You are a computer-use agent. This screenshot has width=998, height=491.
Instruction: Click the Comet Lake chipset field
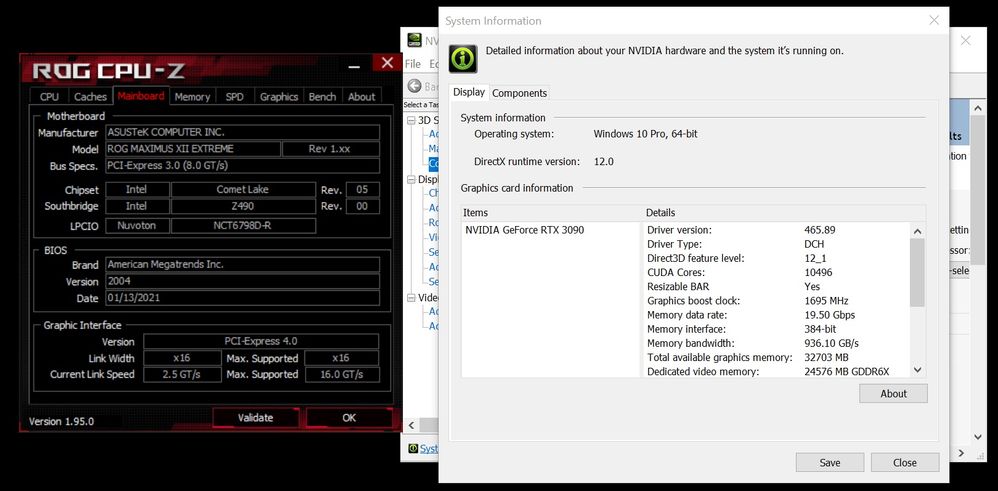[x=243, y=190]
